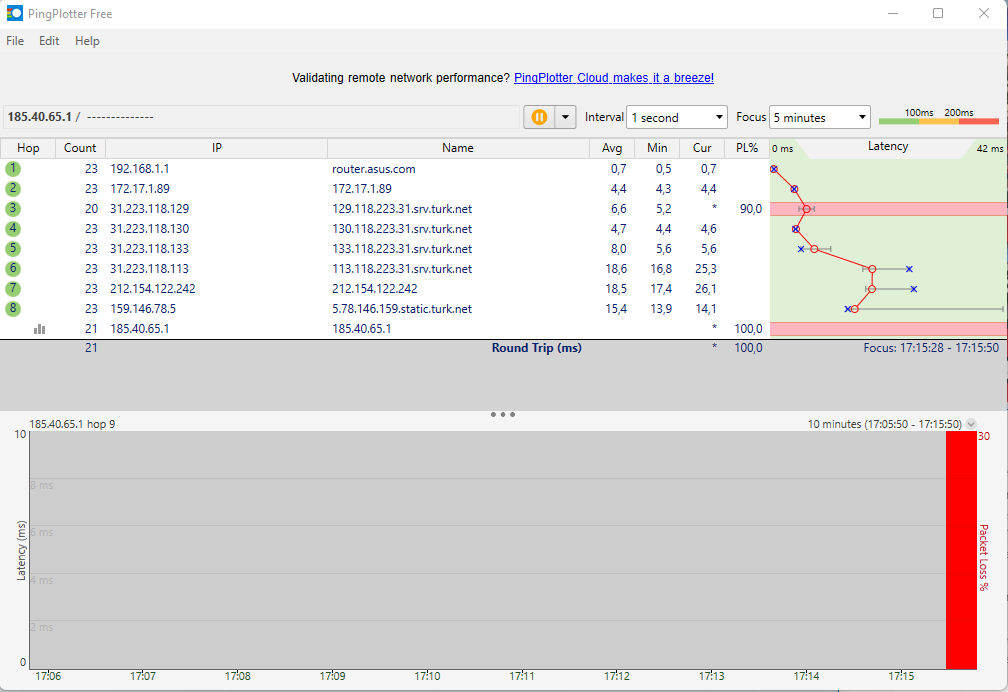1008x692 pixels.
Task: Select hop 2 green circle icon
Action: pyautogui.click(x=13, y=188)
